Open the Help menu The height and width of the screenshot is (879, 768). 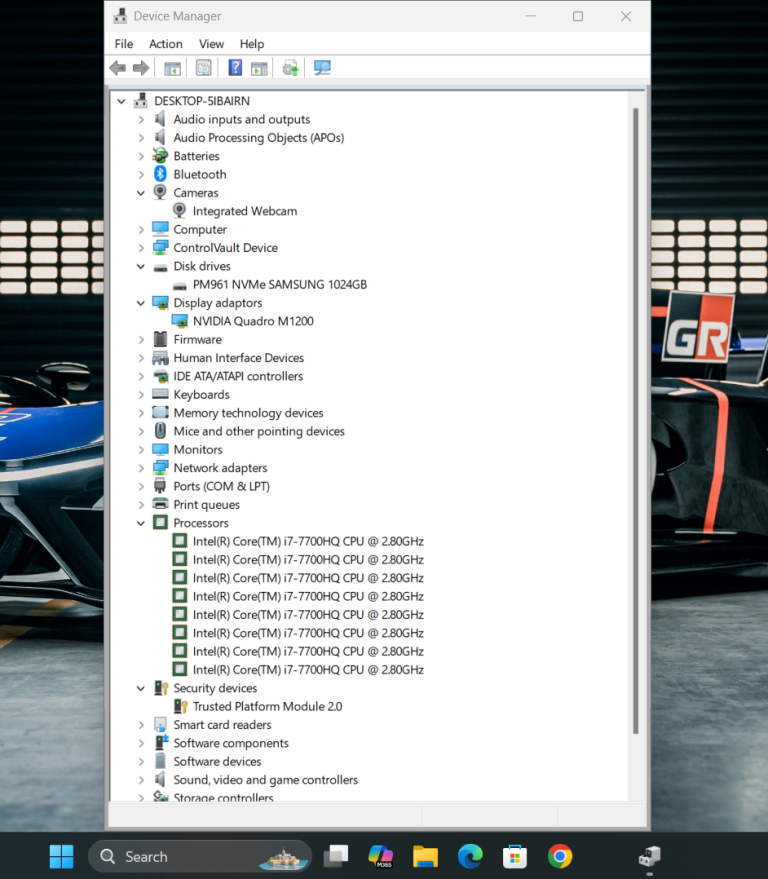(252, 44)
